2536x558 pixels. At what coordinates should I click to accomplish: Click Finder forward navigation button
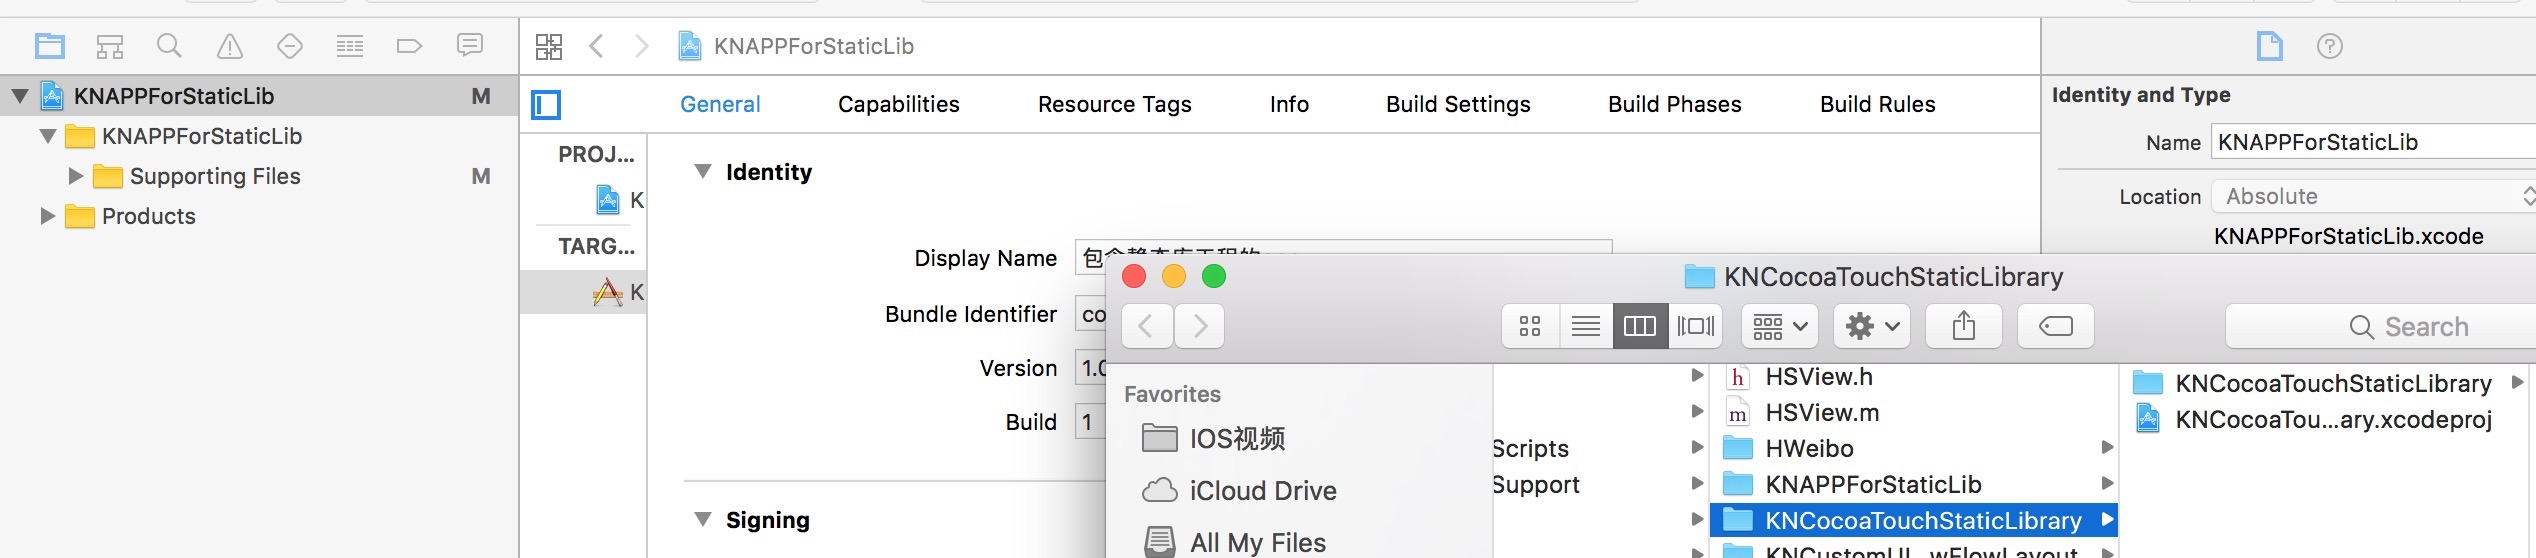coord(1200,326)
